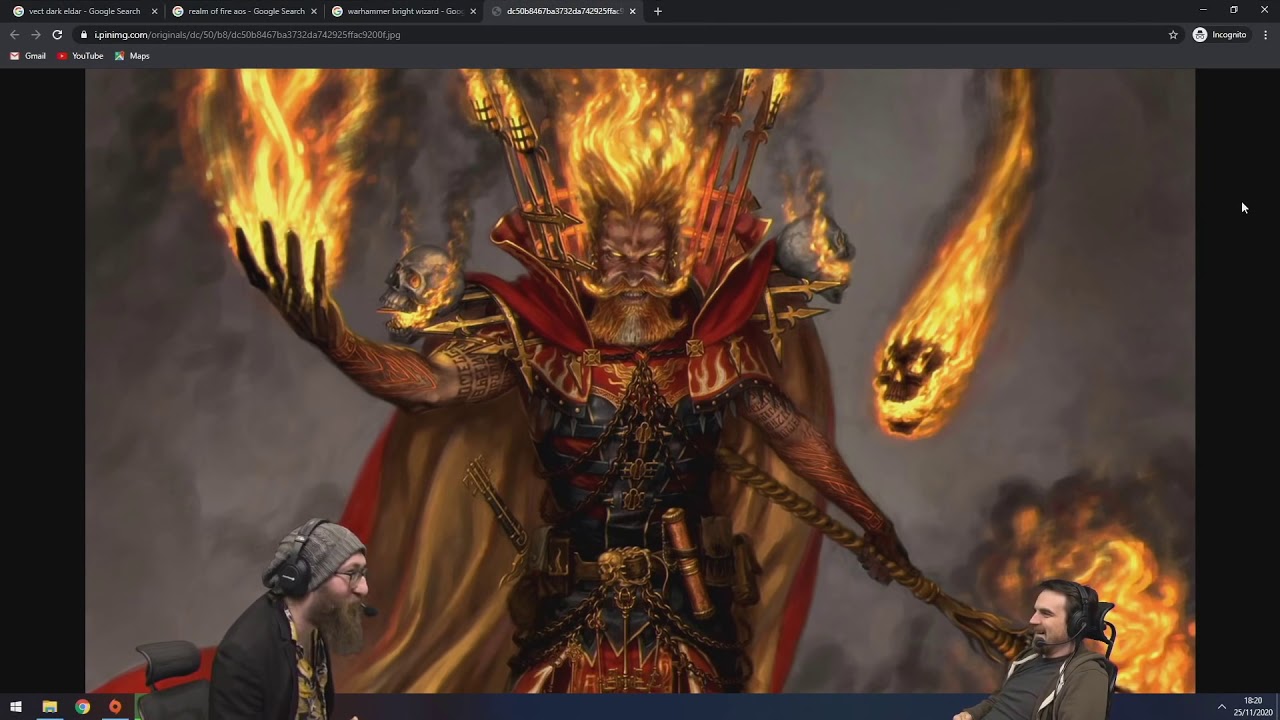Minimize the Chrome window
The height and width of the screenshot is (720, 1280).
click(x=1203, y=10)
